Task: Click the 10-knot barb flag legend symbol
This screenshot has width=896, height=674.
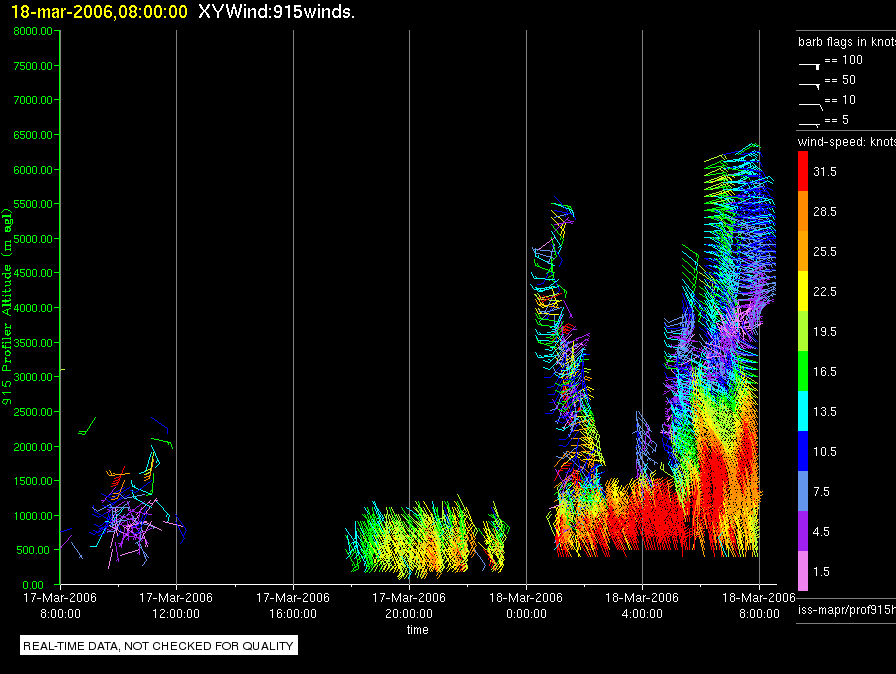Action: [809, 103]
